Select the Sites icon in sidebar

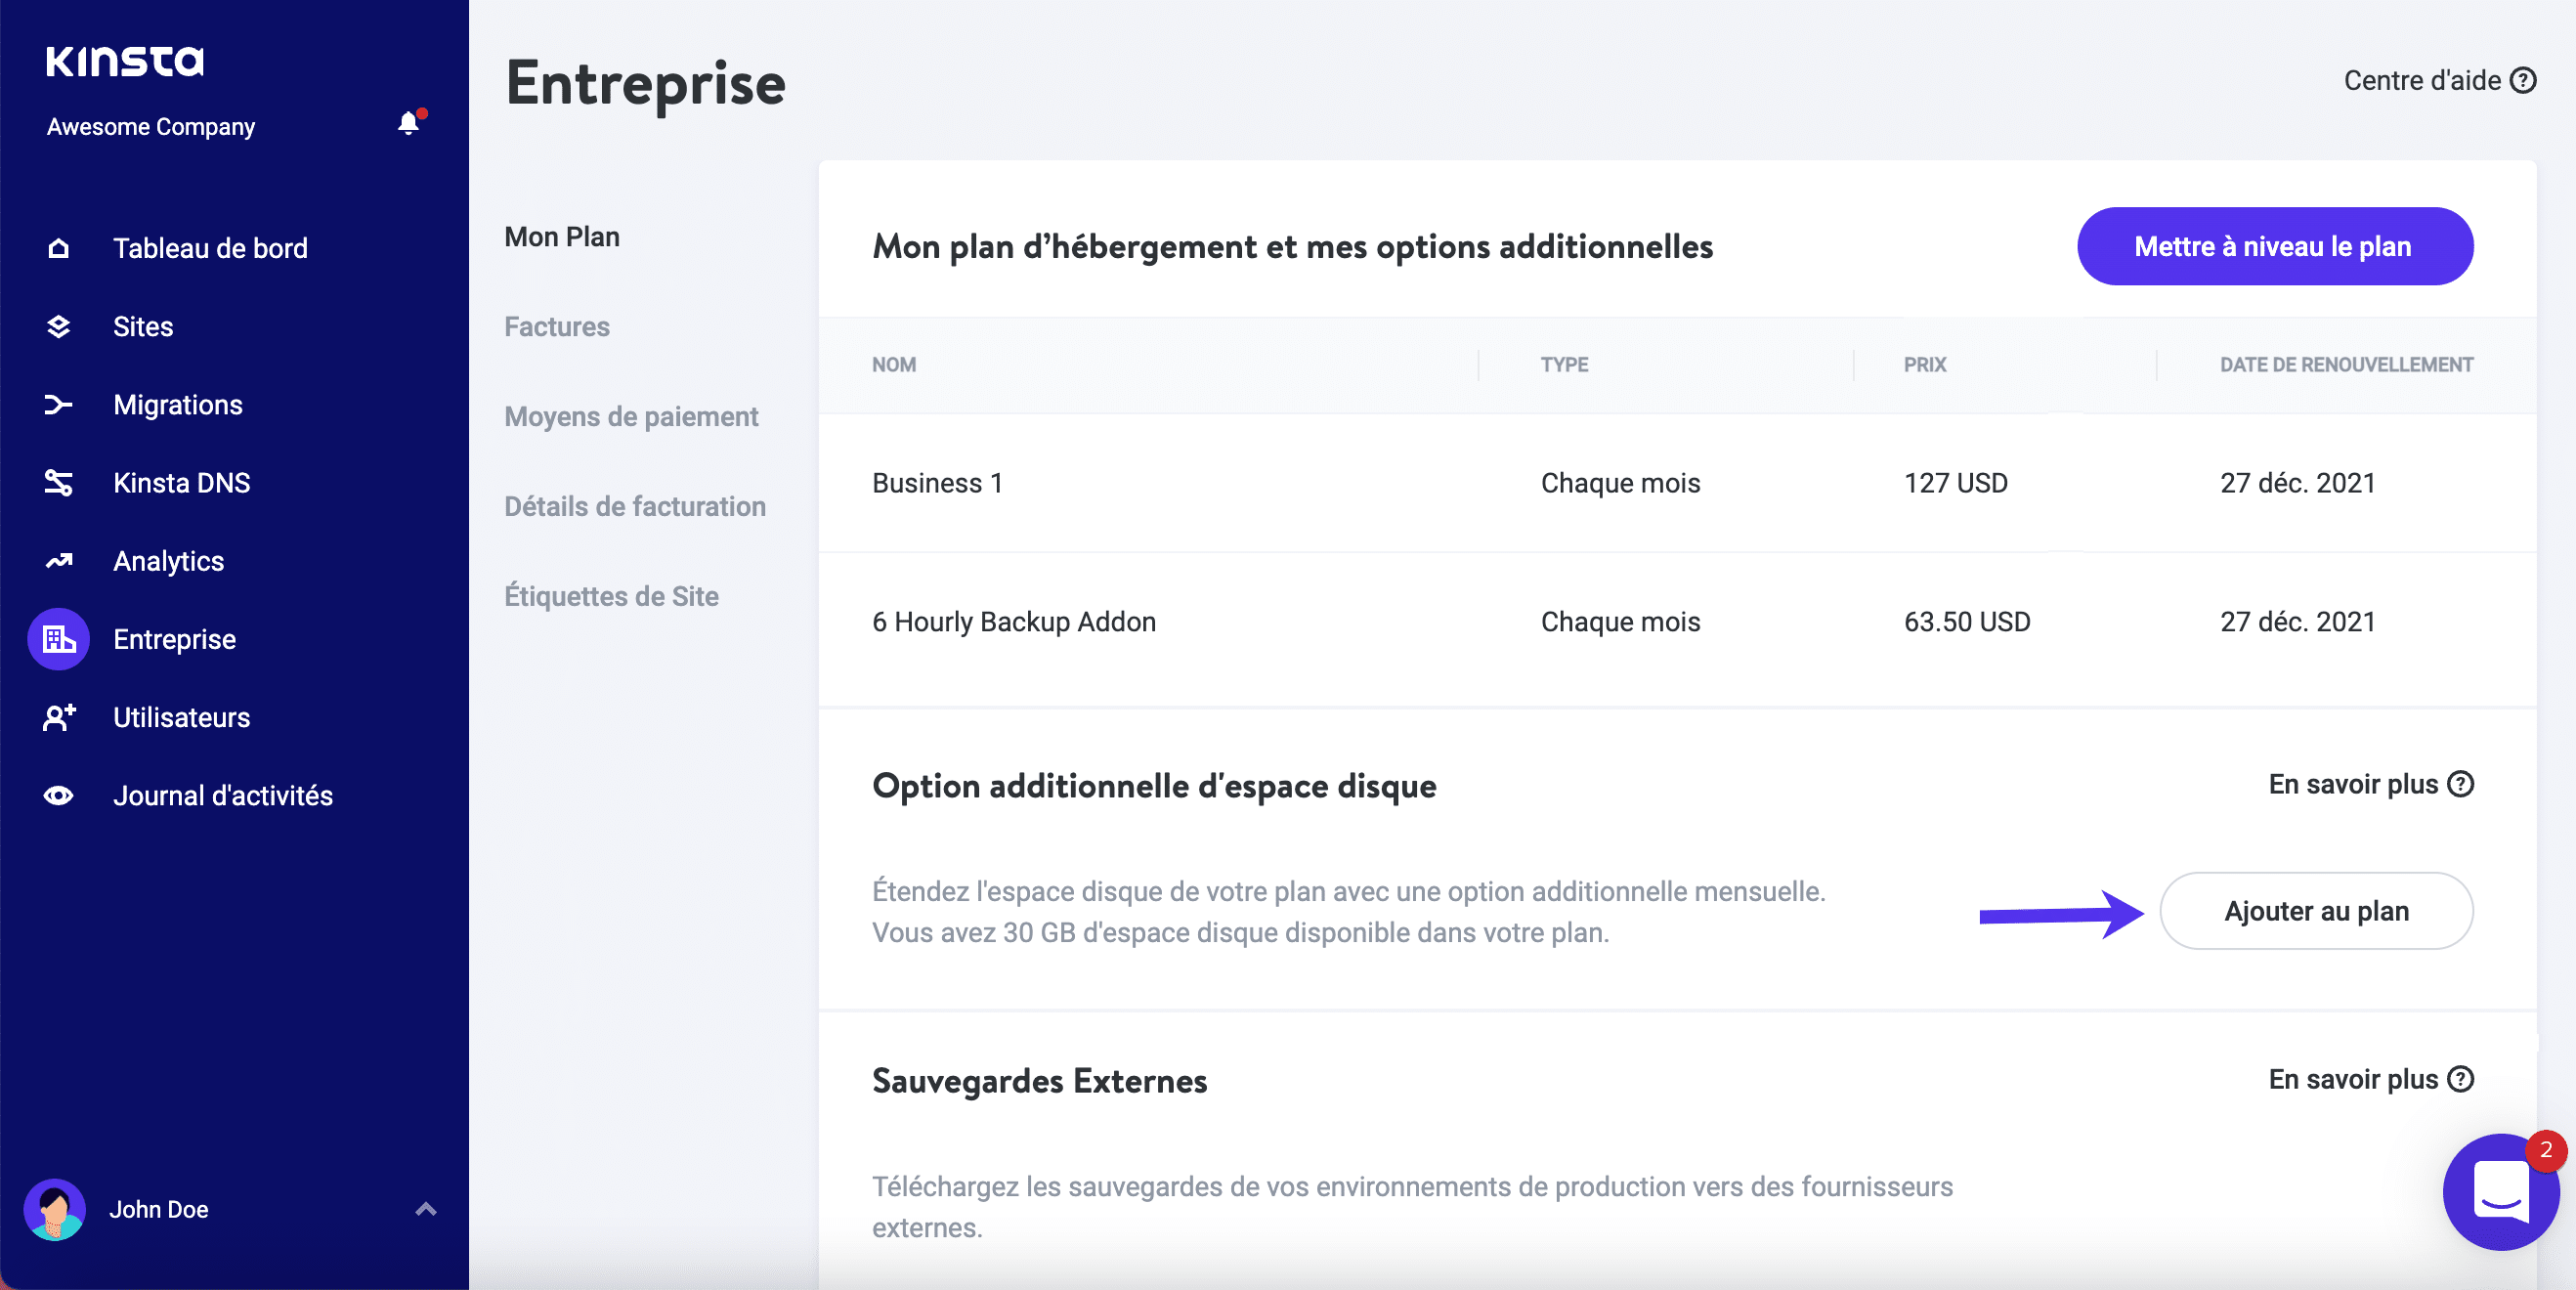coord(57,326)
